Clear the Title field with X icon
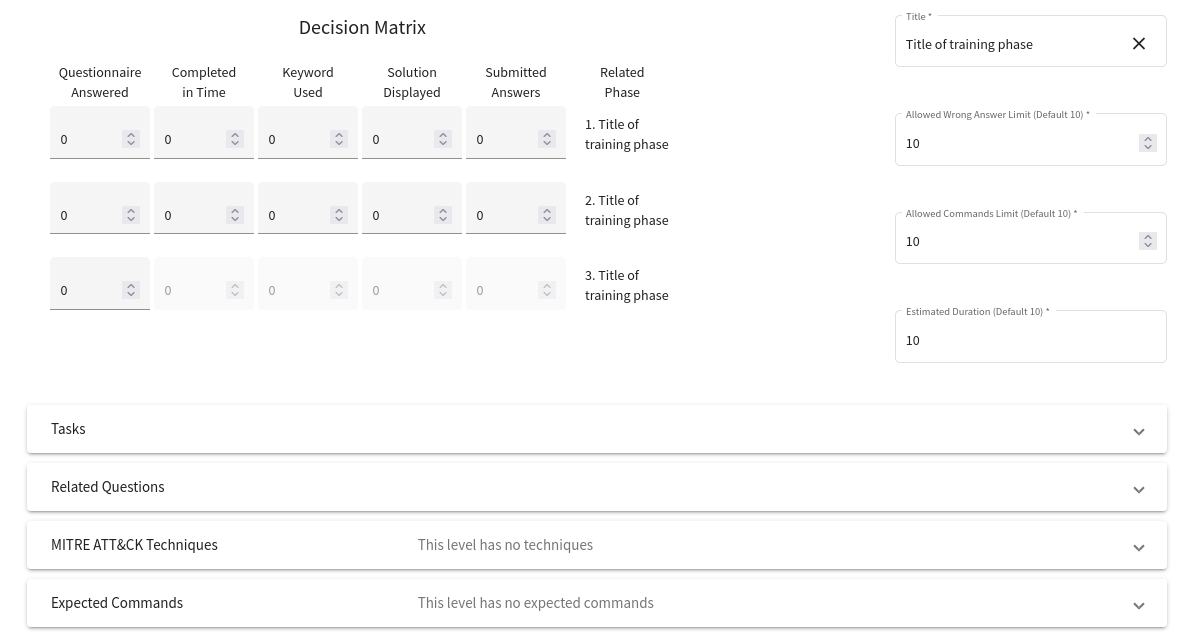Viewport: 1194px width, 641px height. [x=1138, y=44]
